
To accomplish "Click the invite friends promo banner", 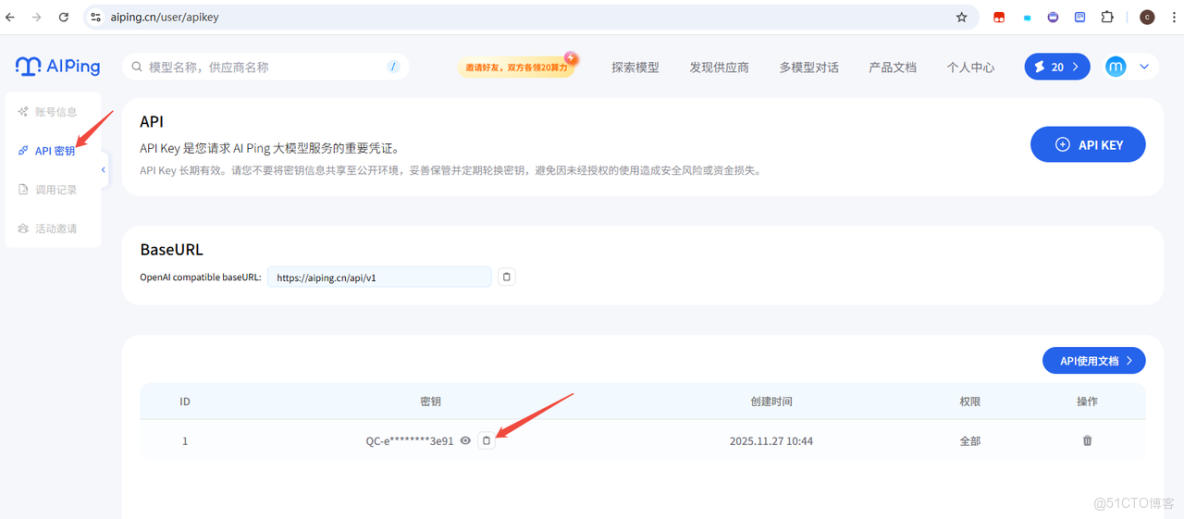I will point(516,66).
